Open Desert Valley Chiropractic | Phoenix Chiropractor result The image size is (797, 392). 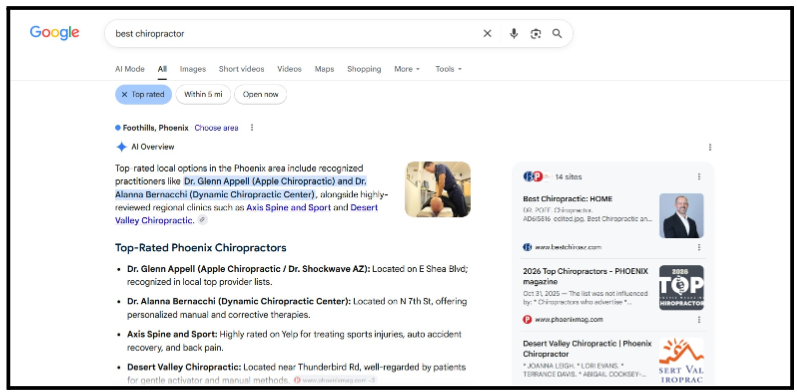[587, 349]
